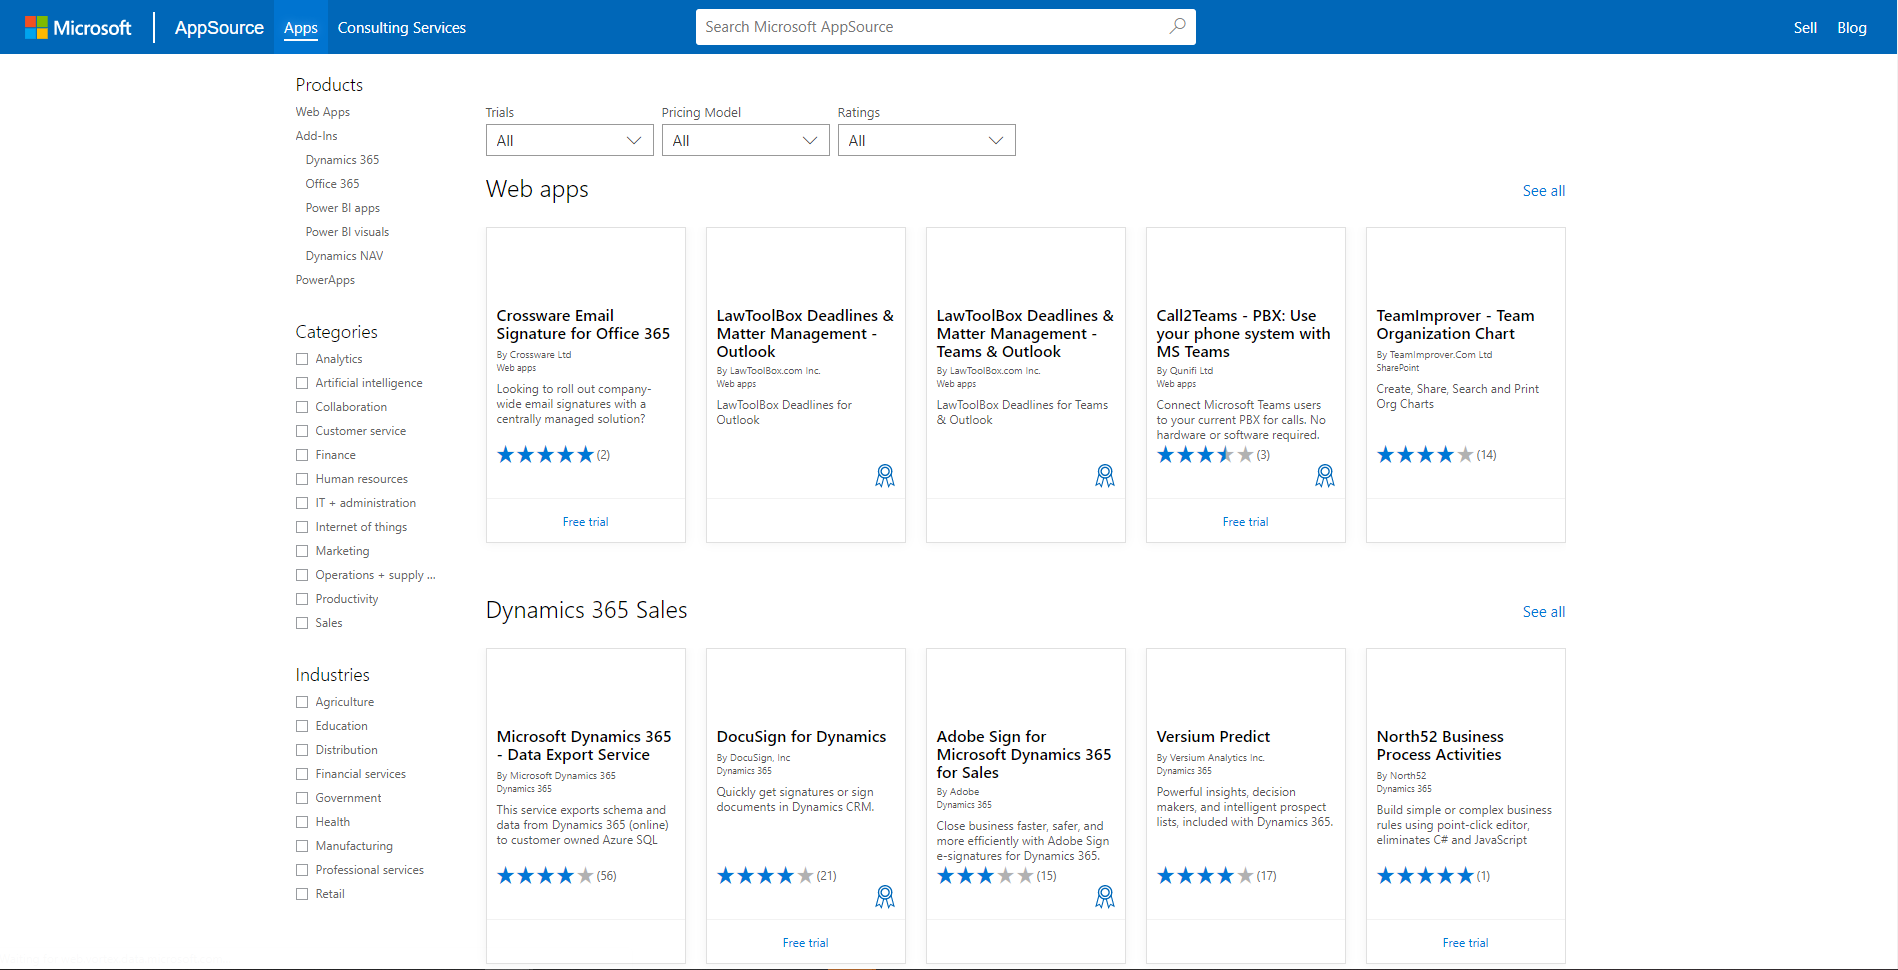Toggle the Marketing checkbox
This screenshot has height=970, width=1898.
[302, 551]
